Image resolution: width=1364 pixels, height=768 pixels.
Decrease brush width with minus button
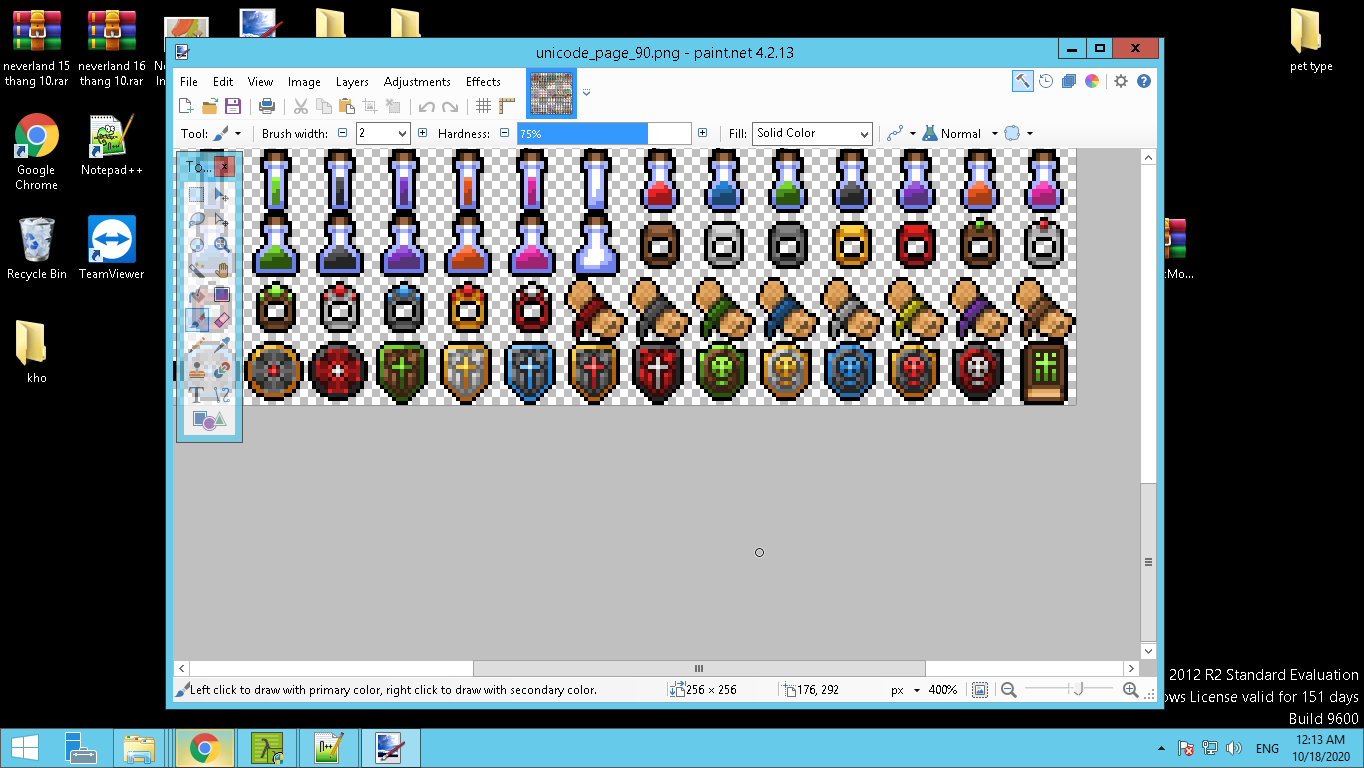point(343,133)
